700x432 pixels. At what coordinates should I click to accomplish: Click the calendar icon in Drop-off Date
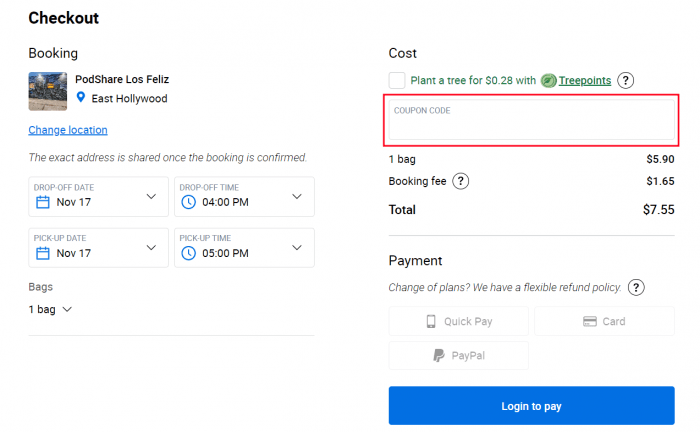(43, 202)
